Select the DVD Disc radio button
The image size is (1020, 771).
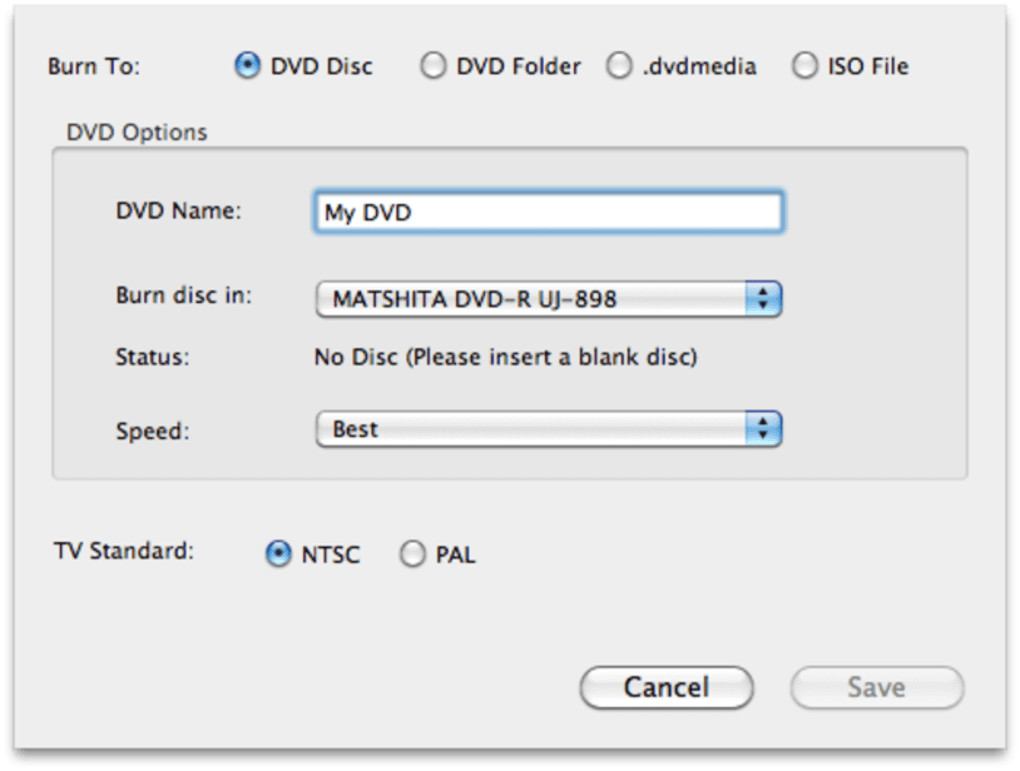point(247,67)
